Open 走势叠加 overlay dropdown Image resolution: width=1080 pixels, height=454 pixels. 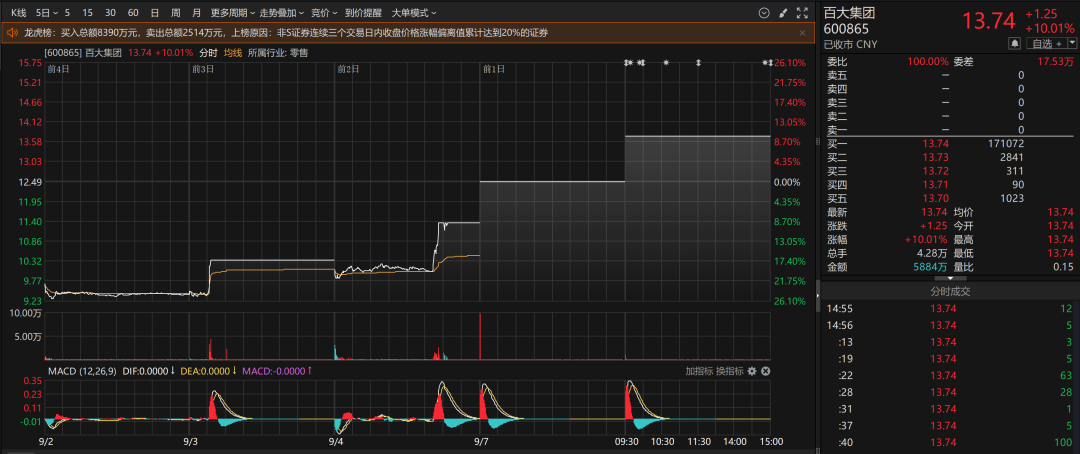coord(282,12)
